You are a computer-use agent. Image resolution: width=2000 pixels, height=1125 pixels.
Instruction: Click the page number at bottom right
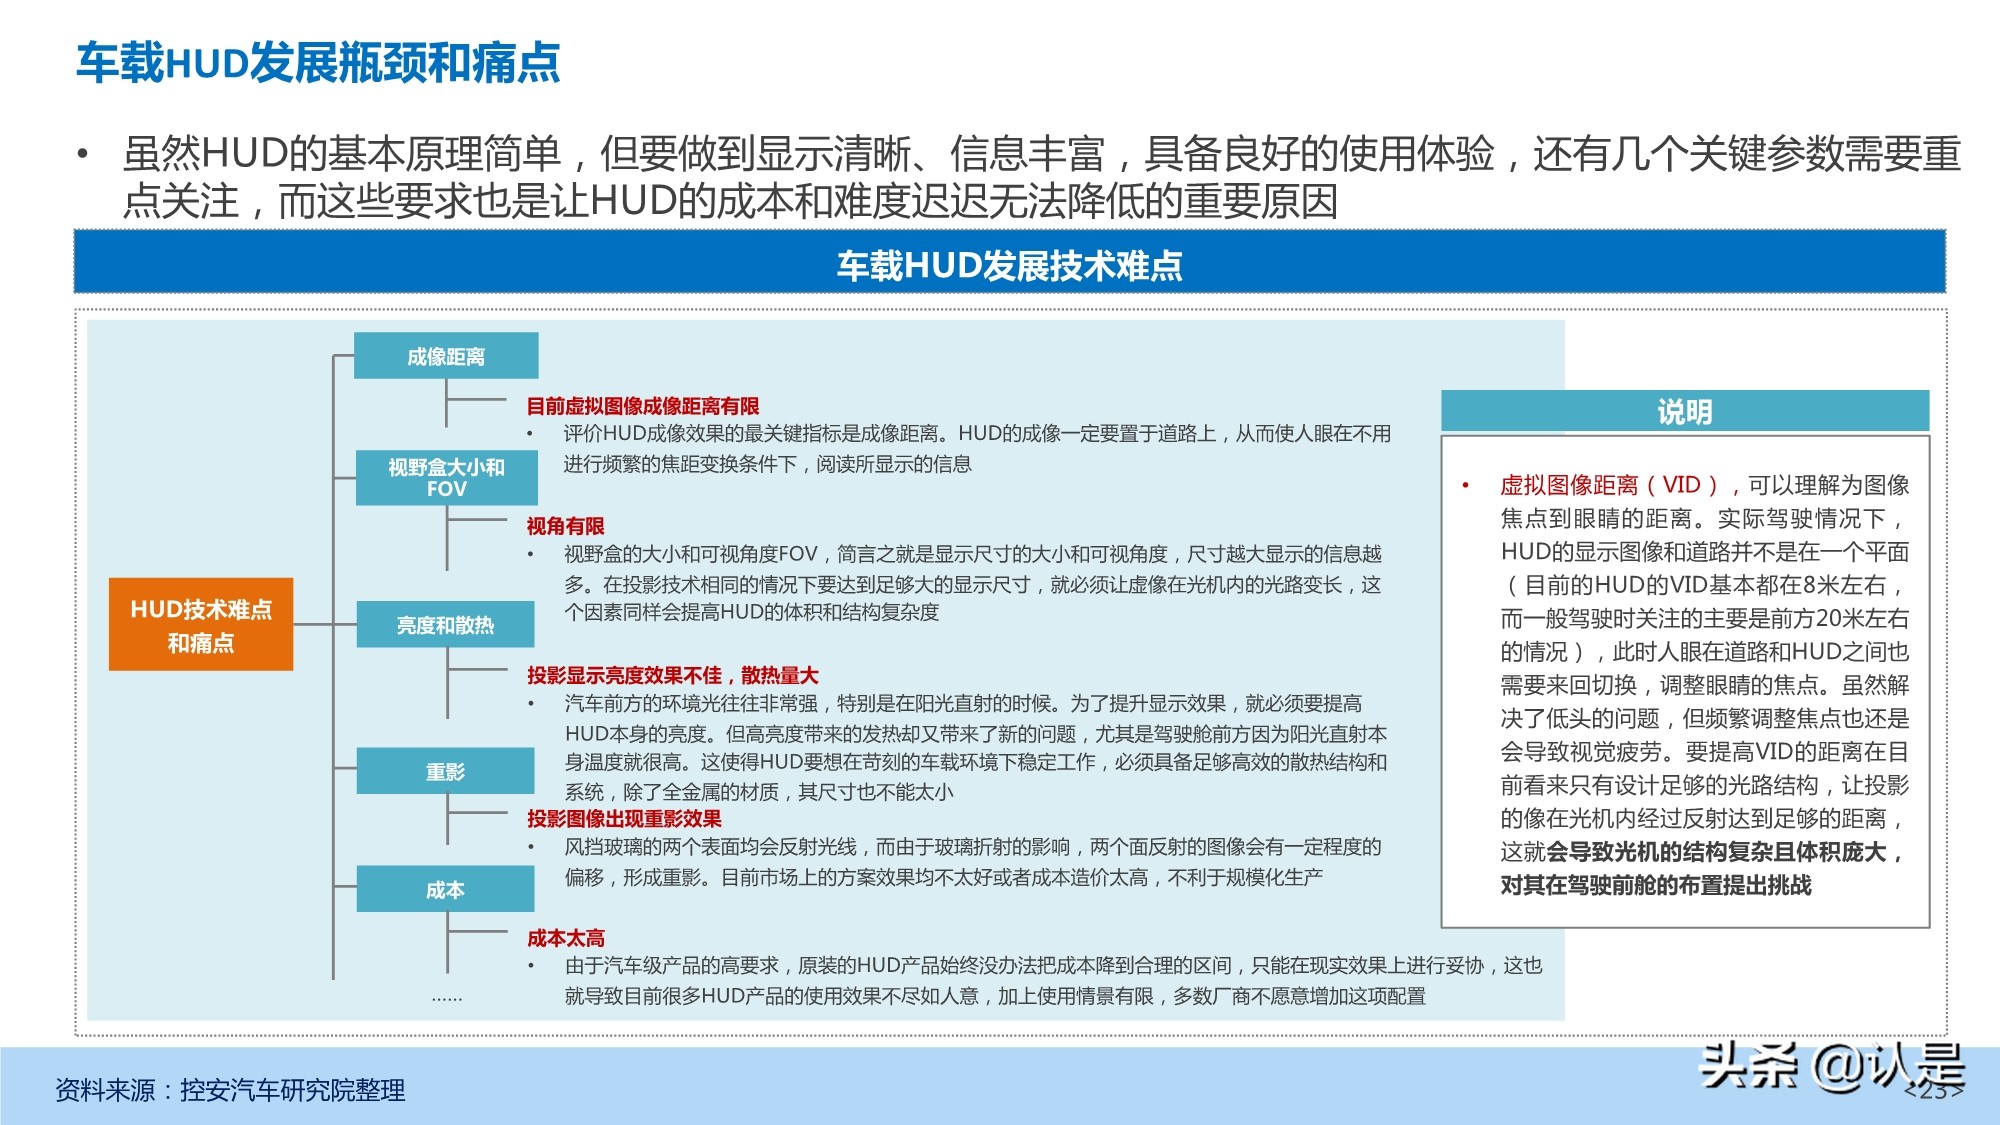(x=1933, y=1093)
